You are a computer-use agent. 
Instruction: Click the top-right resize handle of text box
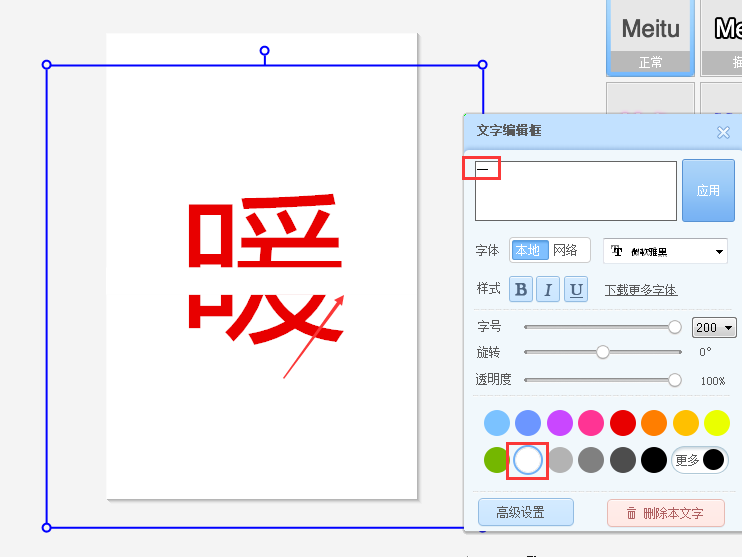pyautogui.click(x=483, y=65)
